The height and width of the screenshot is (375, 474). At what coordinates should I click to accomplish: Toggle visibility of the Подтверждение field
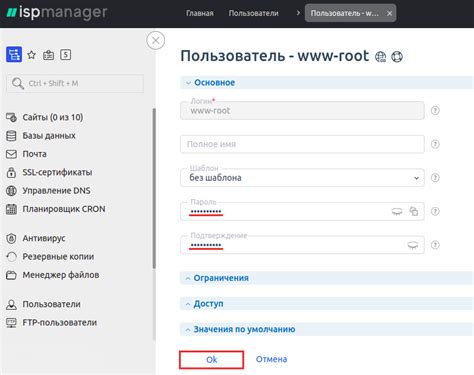point(413,245)
